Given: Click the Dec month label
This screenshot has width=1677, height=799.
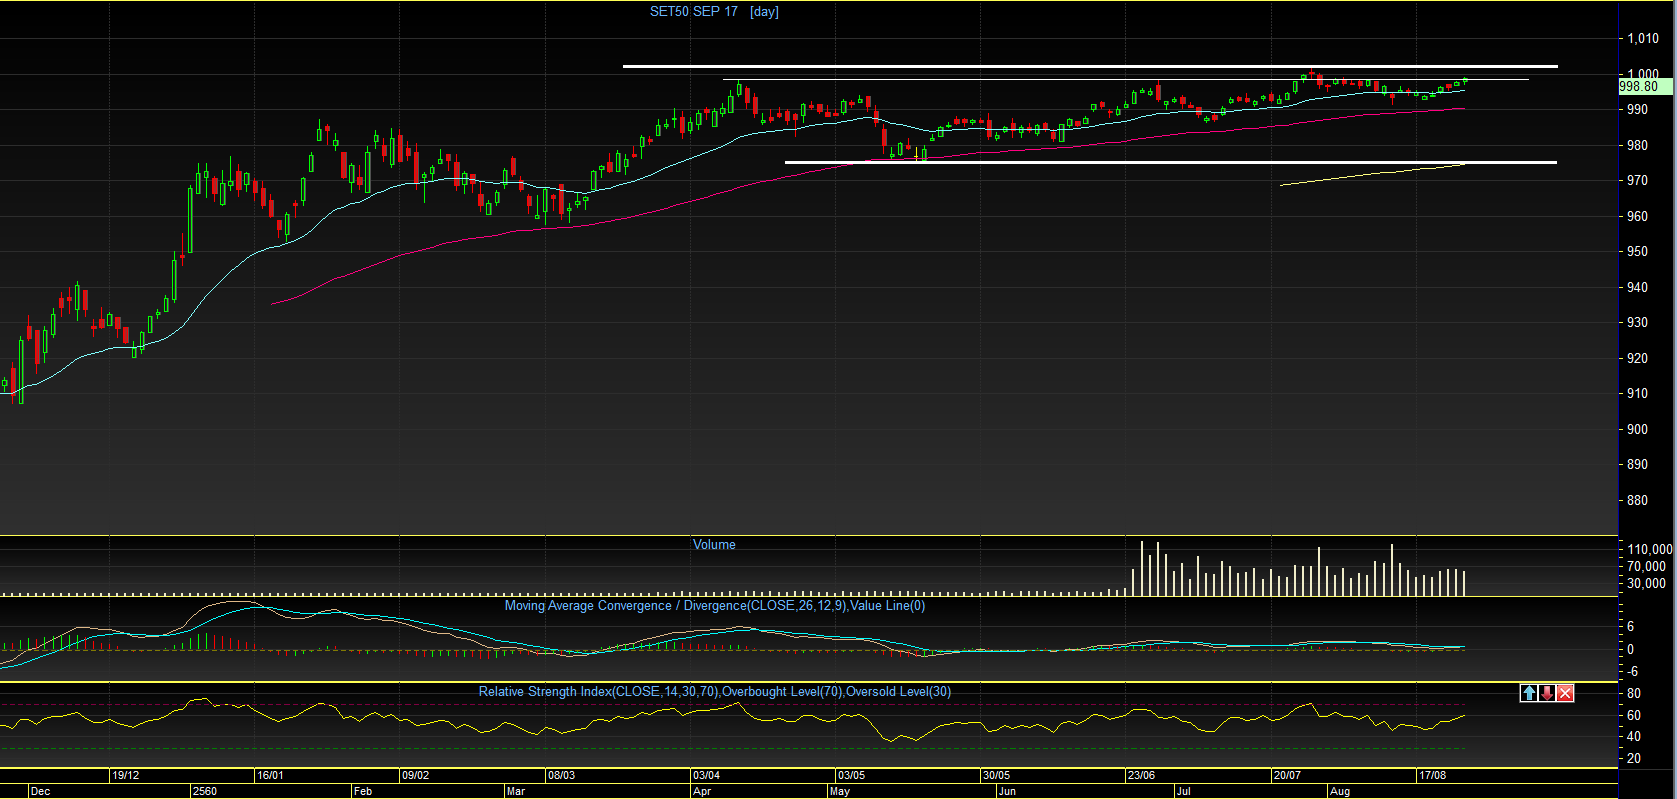Looking at the screenshot, I should point(41,792).
